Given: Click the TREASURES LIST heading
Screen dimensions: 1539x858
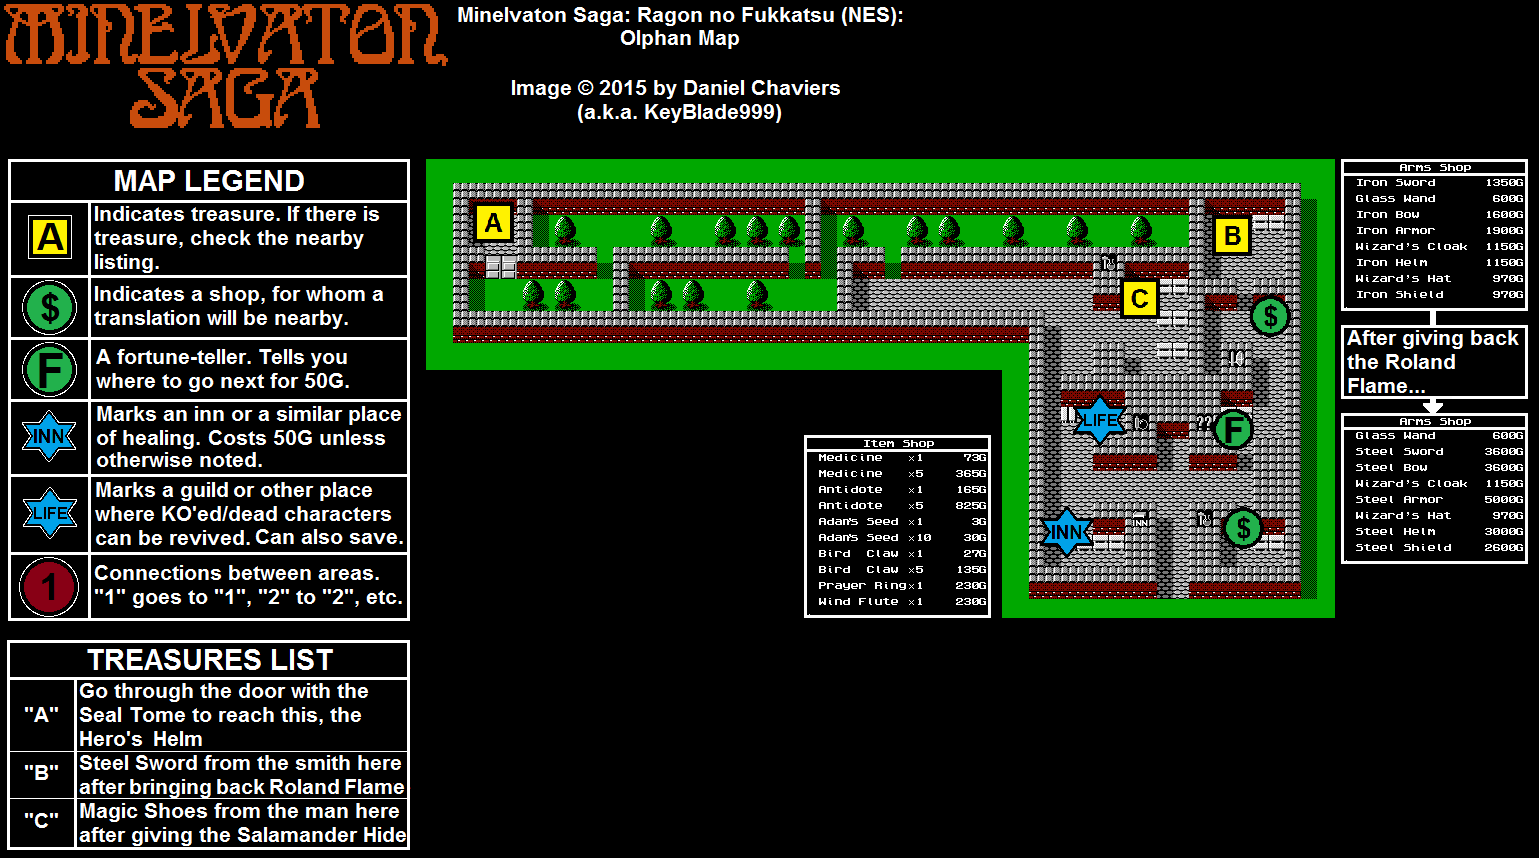Looking at the screenshot, I should 209,660.
